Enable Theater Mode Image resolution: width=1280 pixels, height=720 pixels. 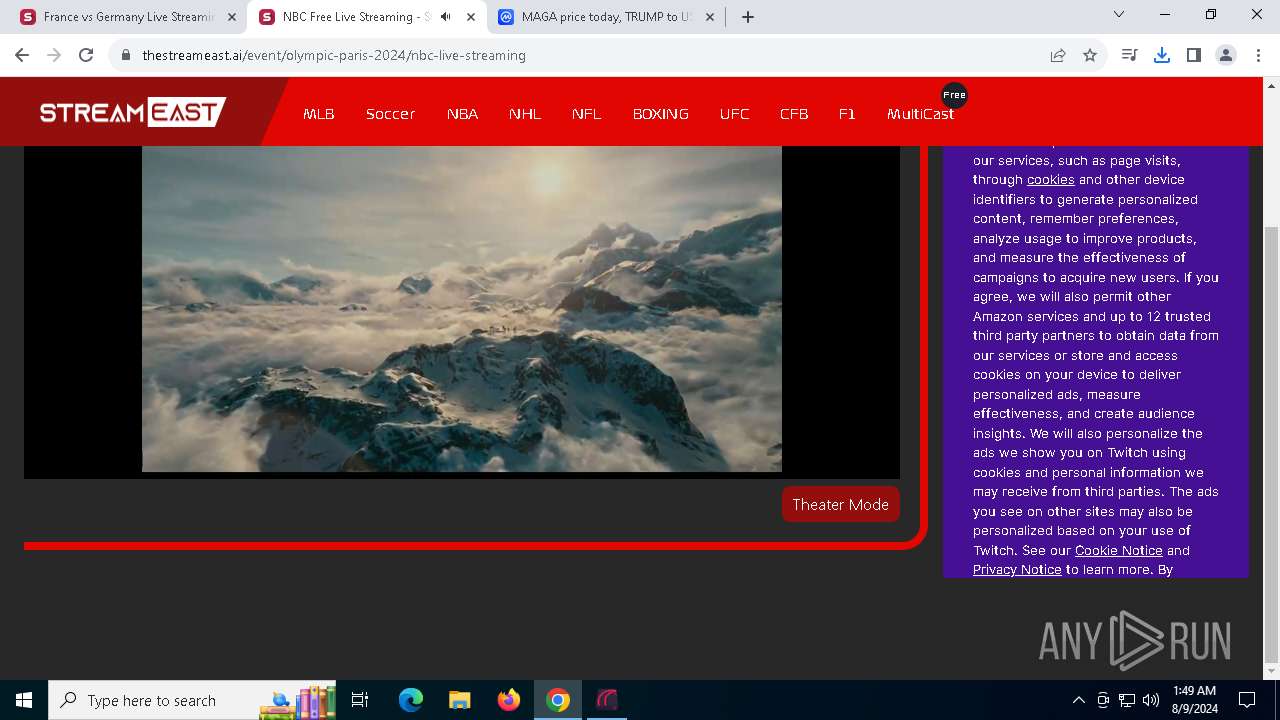tap(841, 504)
